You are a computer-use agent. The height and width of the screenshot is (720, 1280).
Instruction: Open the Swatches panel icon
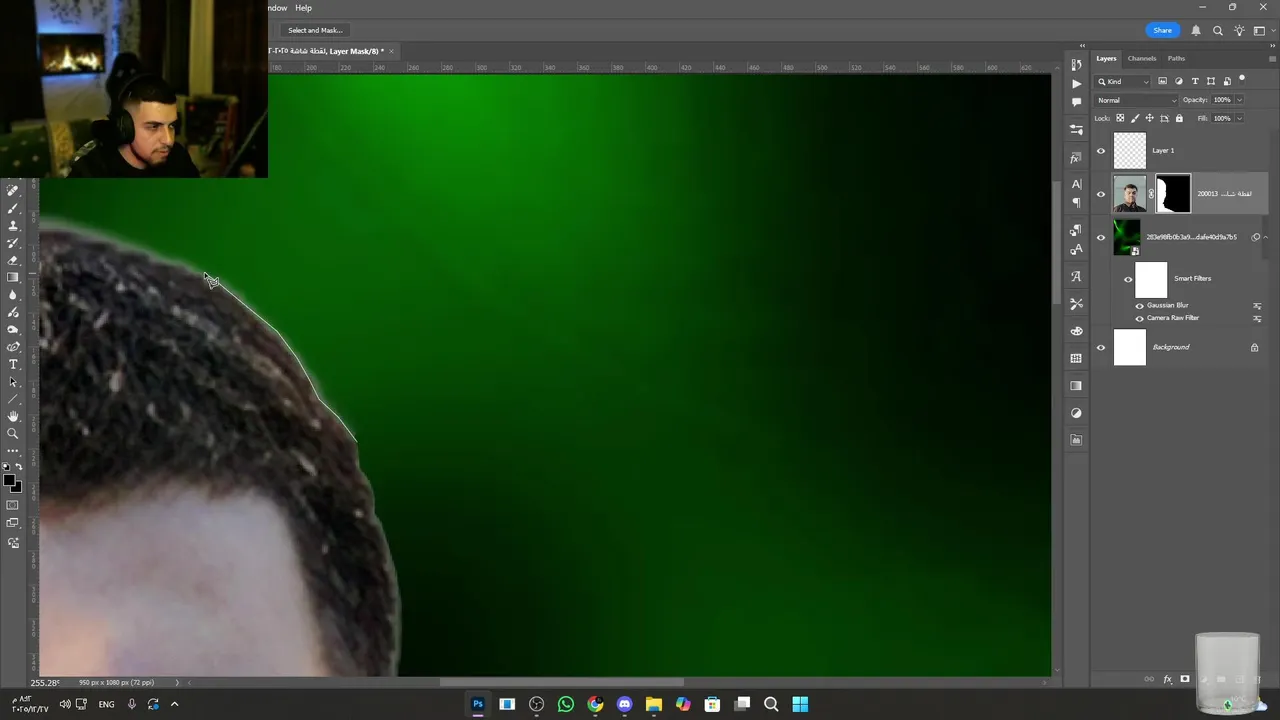click(x=1076, y=358)
